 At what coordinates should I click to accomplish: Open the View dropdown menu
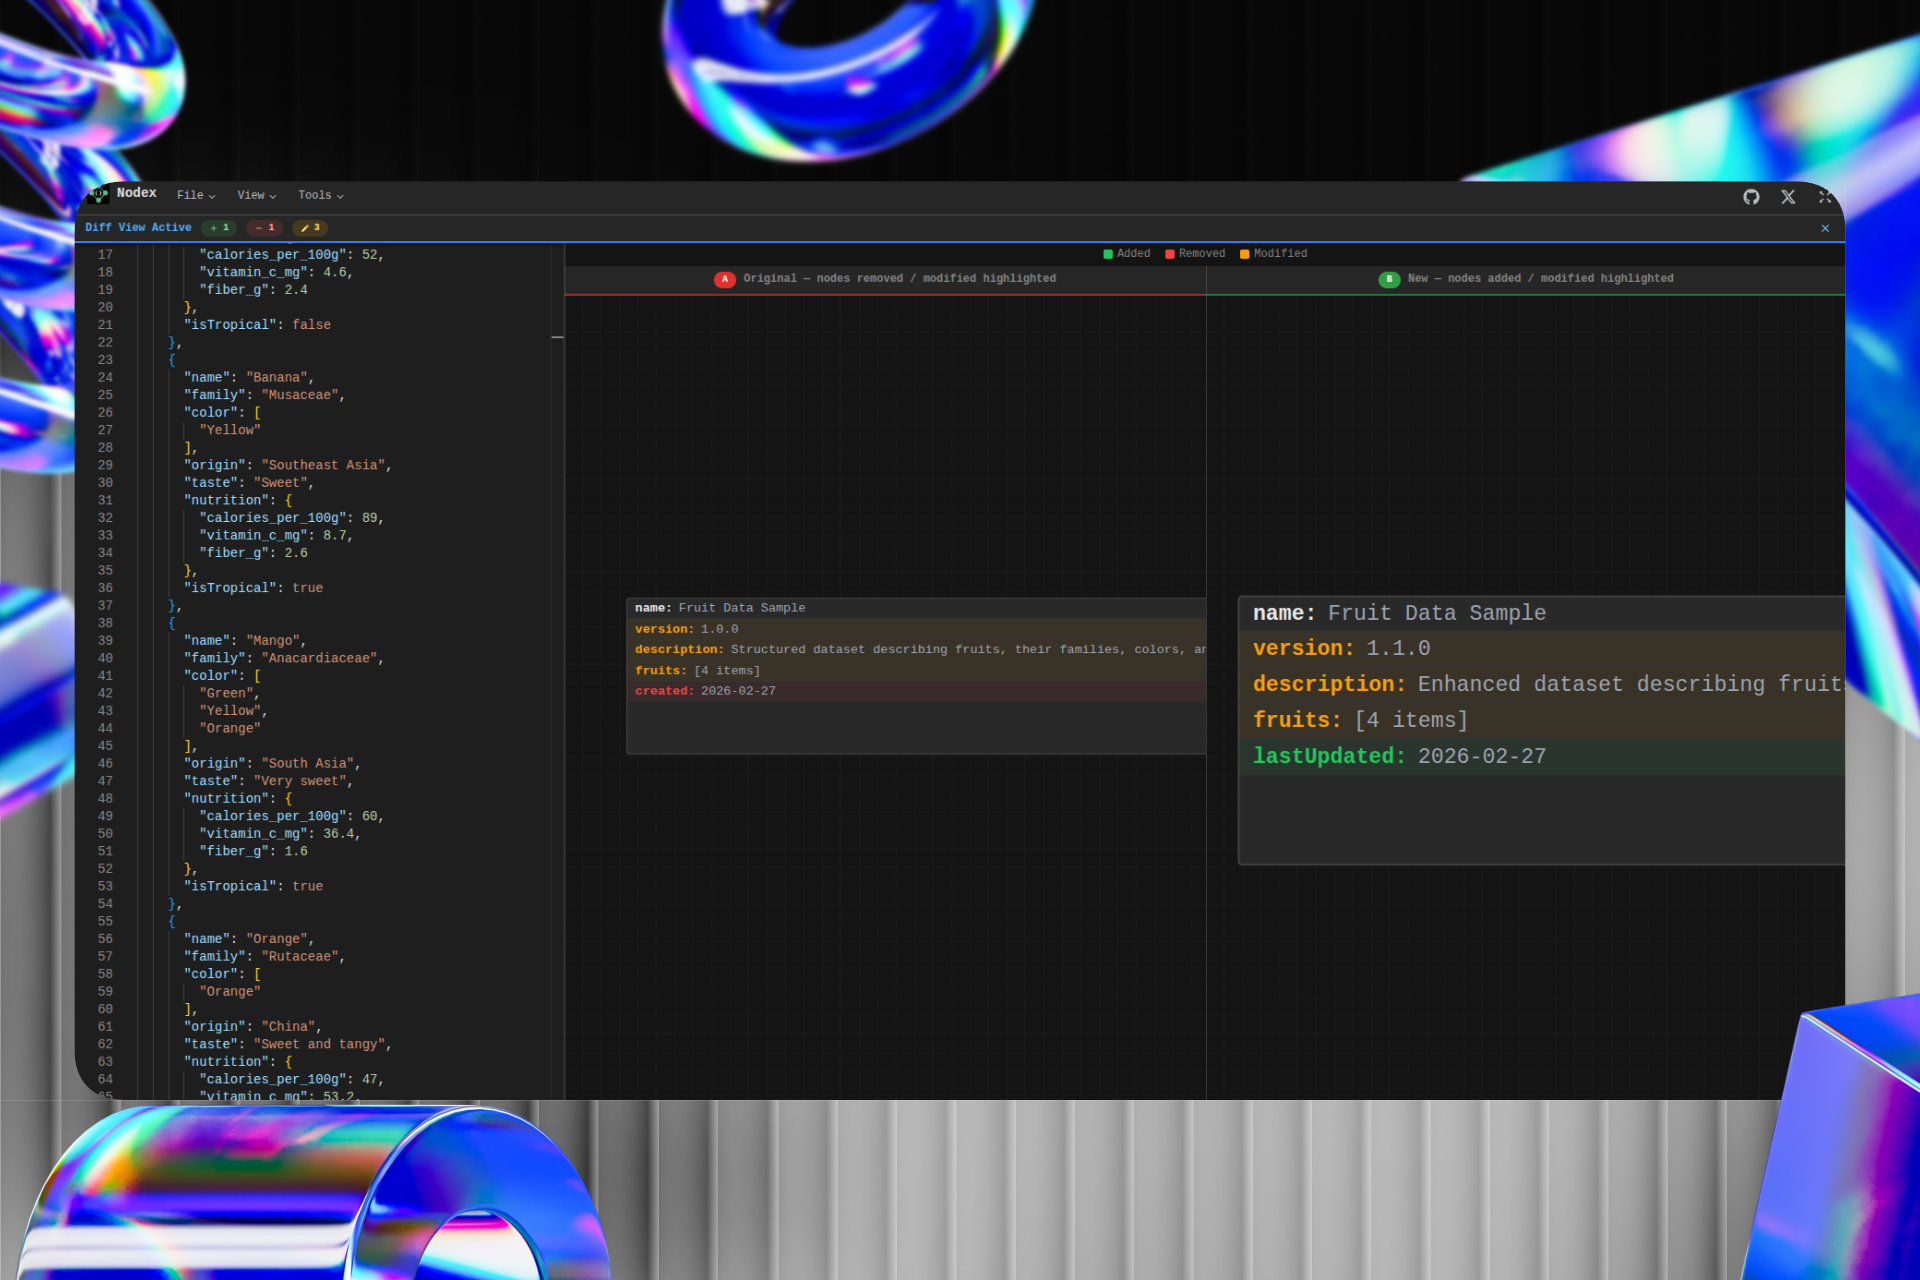click(x=256, y=195)
